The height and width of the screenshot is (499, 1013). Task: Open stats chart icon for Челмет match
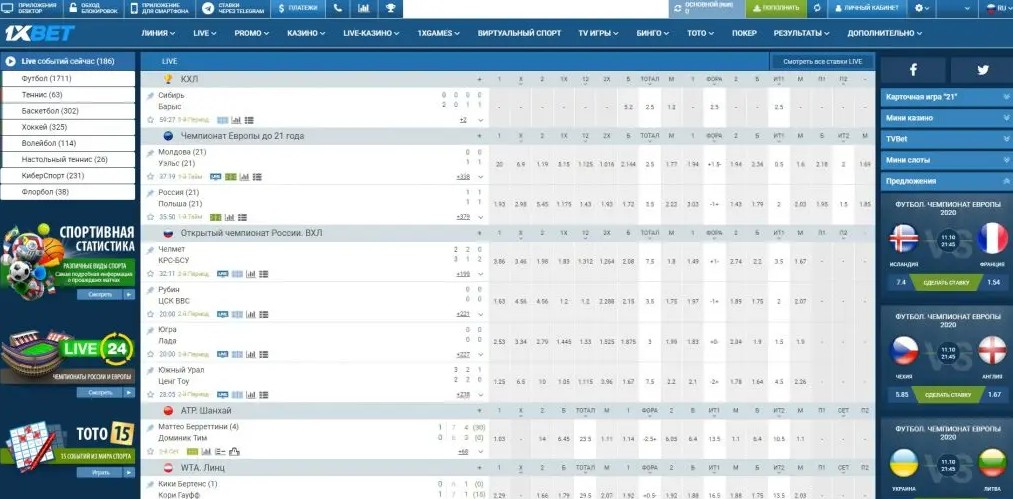point(251,274)
